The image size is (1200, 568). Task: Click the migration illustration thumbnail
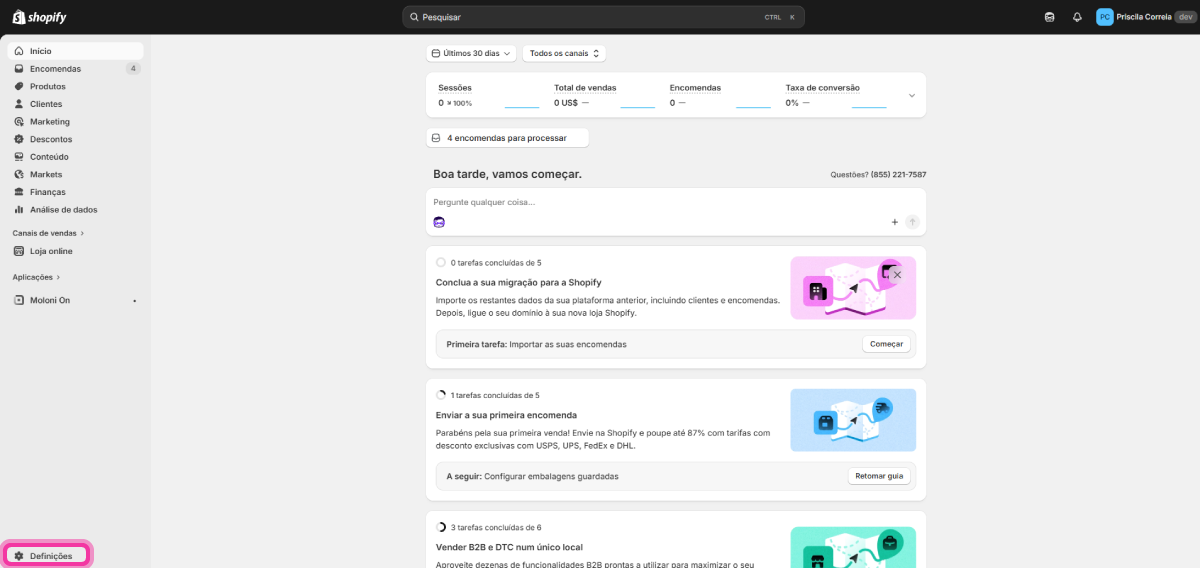click(x=853, y=288)
